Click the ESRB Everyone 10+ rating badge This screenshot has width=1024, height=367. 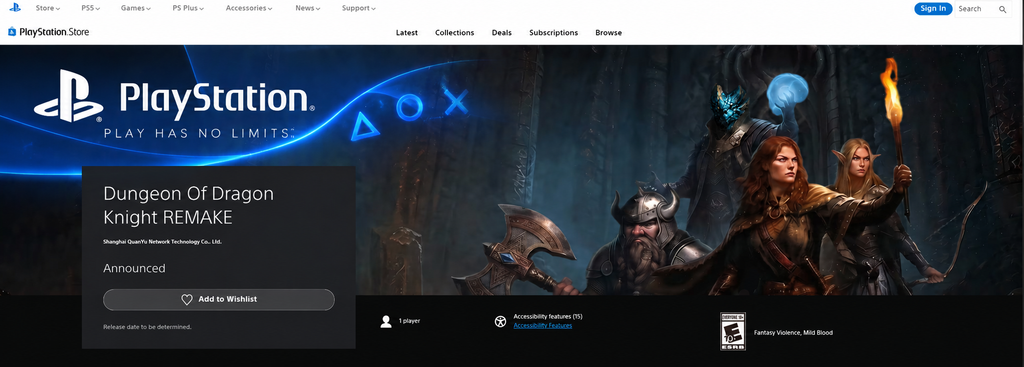[x=733, y=331]
